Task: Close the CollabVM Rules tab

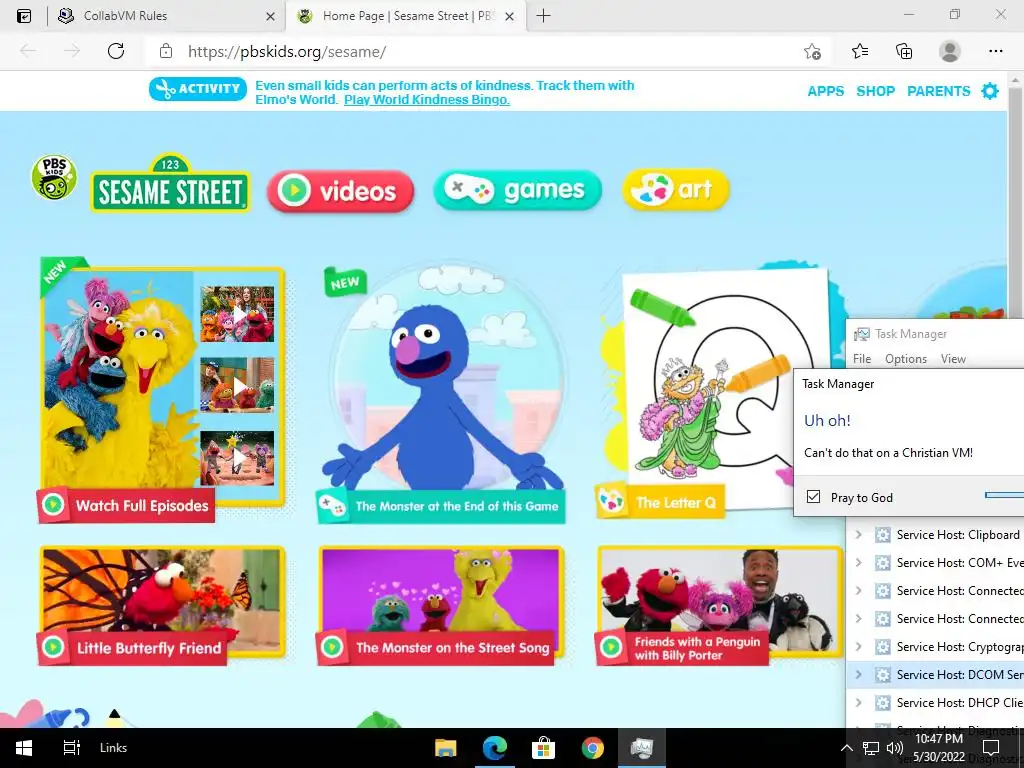Action: pyautogui.click(x=270, y=16)
